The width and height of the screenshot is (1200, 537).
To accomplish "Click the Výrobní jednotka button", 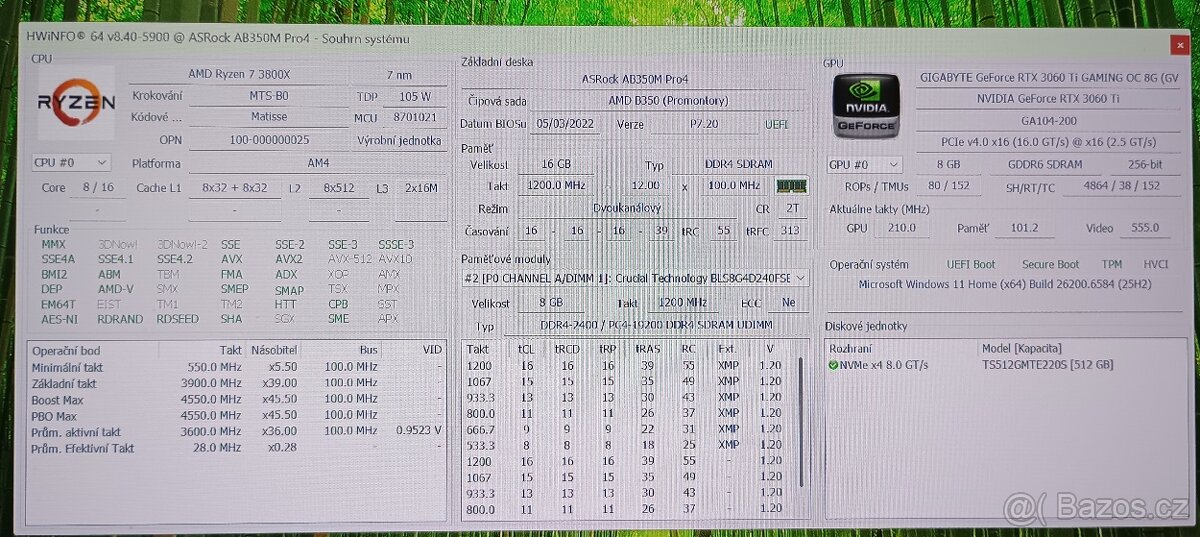I will [x=400, y=141].
